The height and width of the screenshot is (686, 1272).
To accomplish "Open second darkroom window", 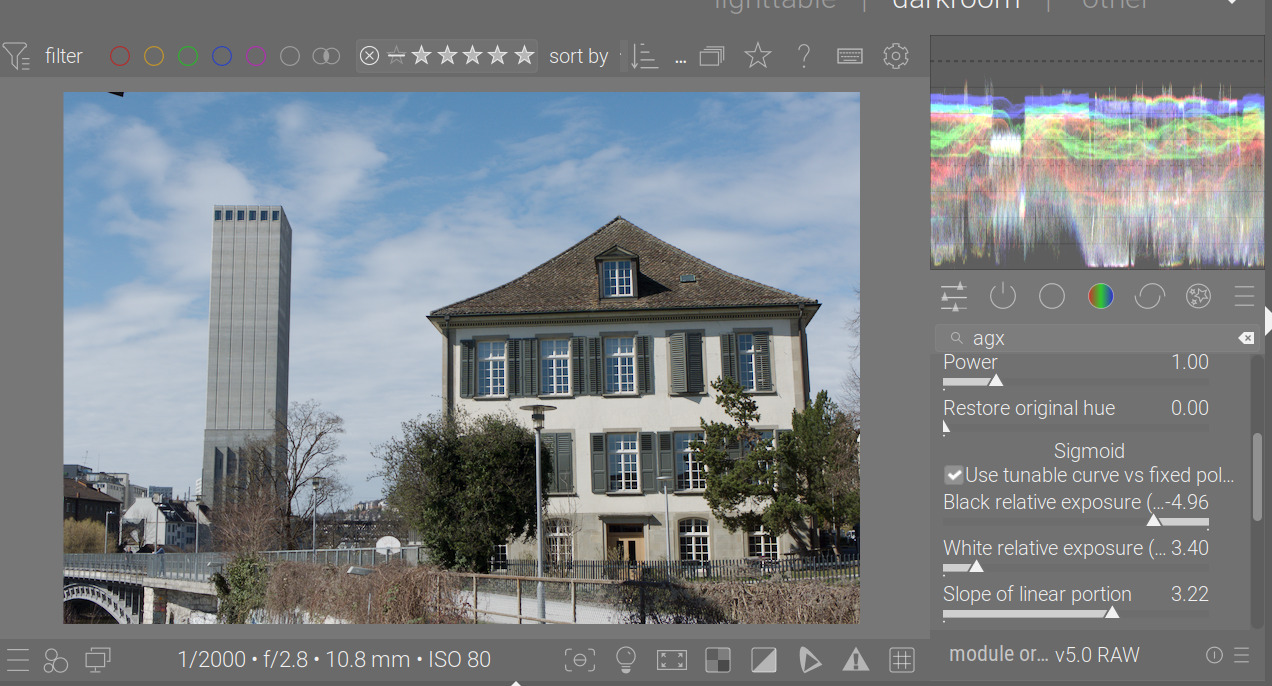I will (x=98, y=660).
